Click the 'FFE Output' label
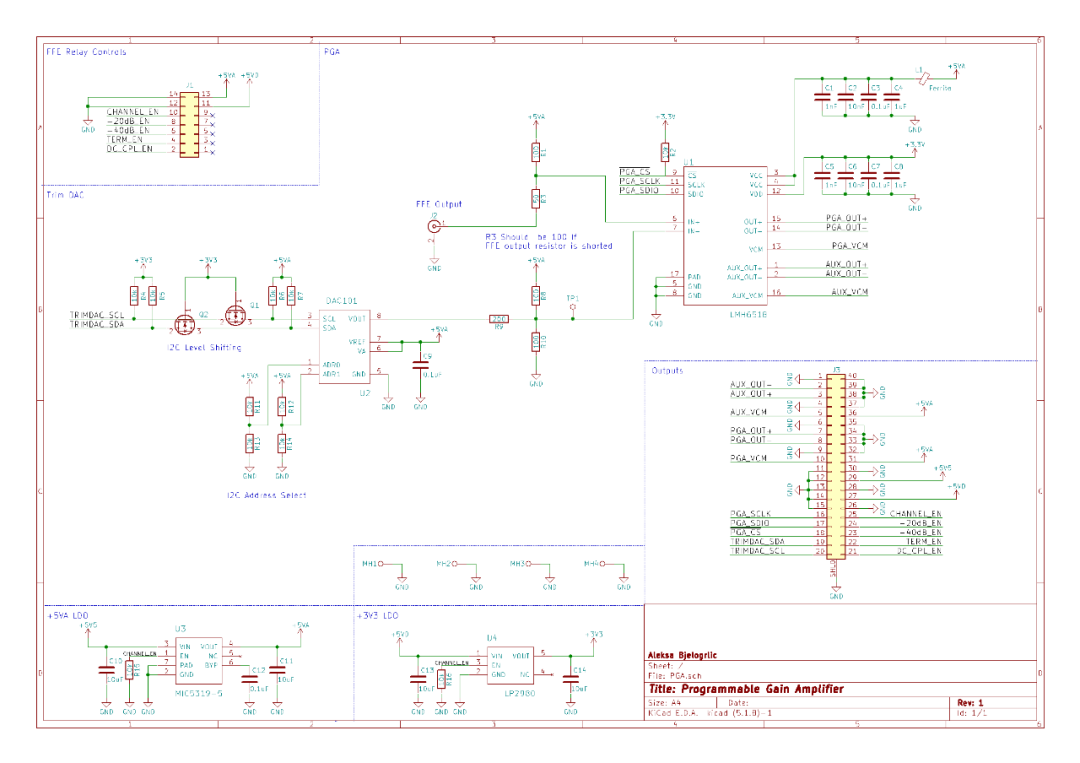Screen dimensions: 1080x763 coord(439,204)
